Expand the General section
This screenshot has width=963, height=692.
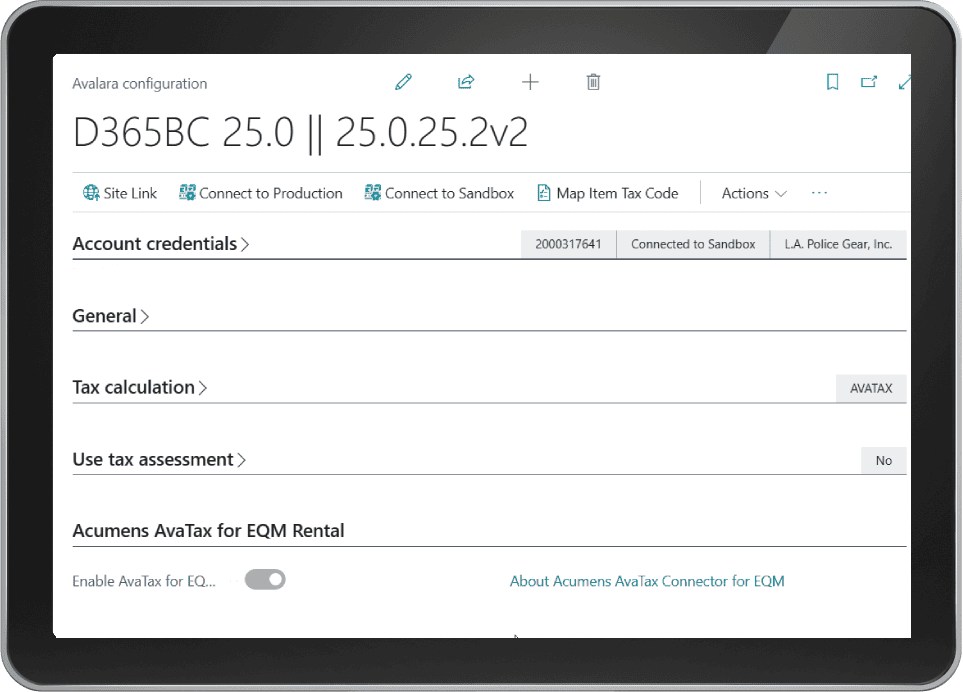coord(111,316)
